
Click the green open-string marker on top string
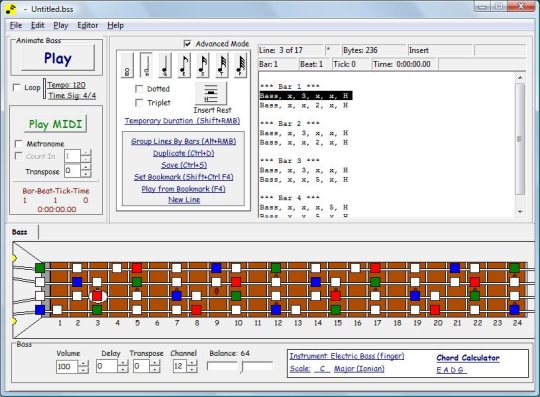click(x=40, y=268)
